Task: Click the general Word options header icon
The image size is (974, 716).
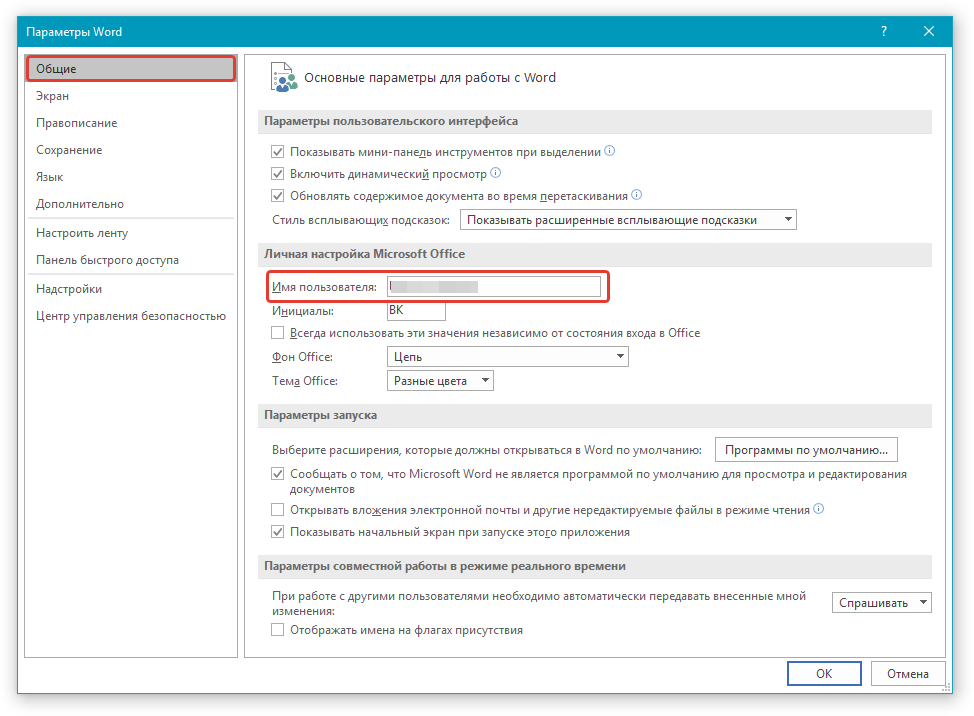Action: point(284,78)
